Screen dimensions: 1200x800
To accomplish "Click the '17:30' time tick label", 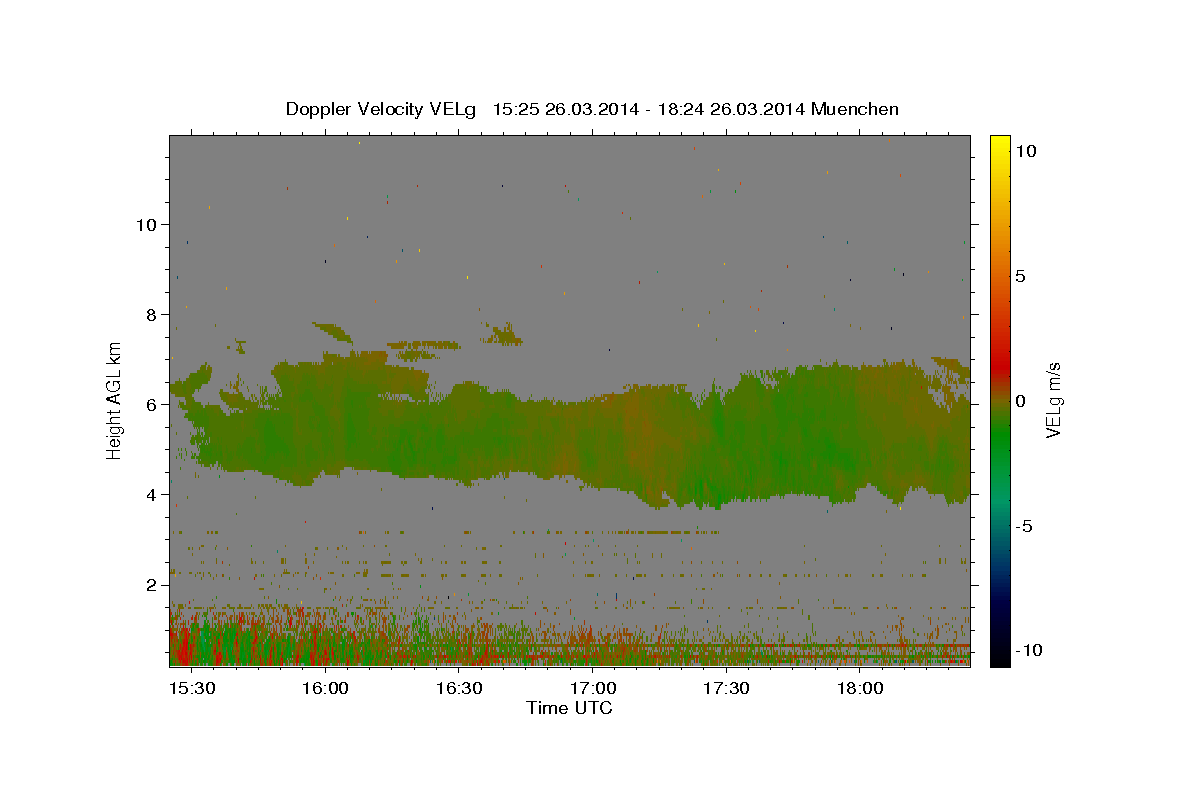I will tap(726, 689).
